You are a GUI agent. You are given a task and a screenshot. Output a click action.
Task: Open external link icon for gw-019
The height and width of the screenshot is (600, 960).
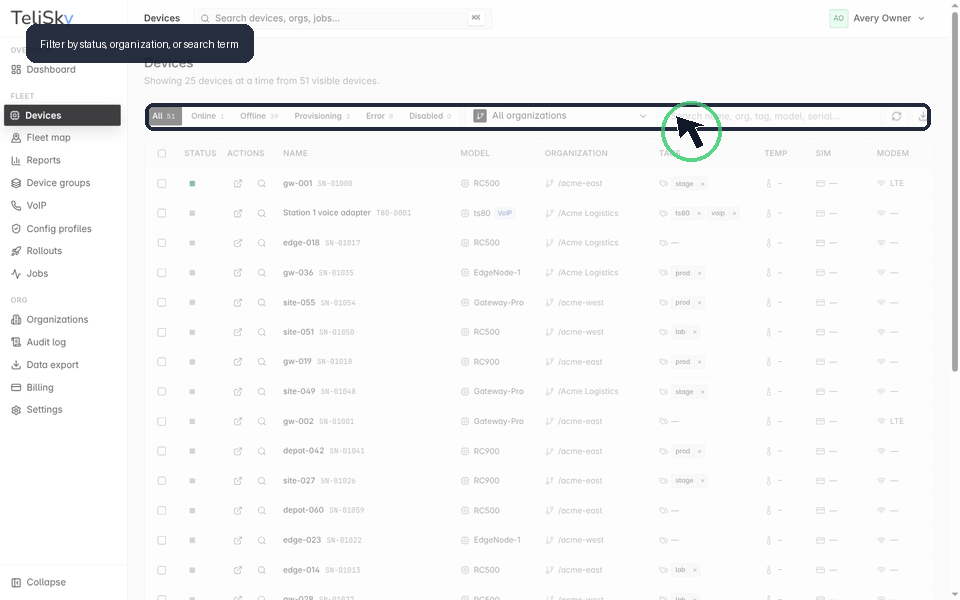238,362
